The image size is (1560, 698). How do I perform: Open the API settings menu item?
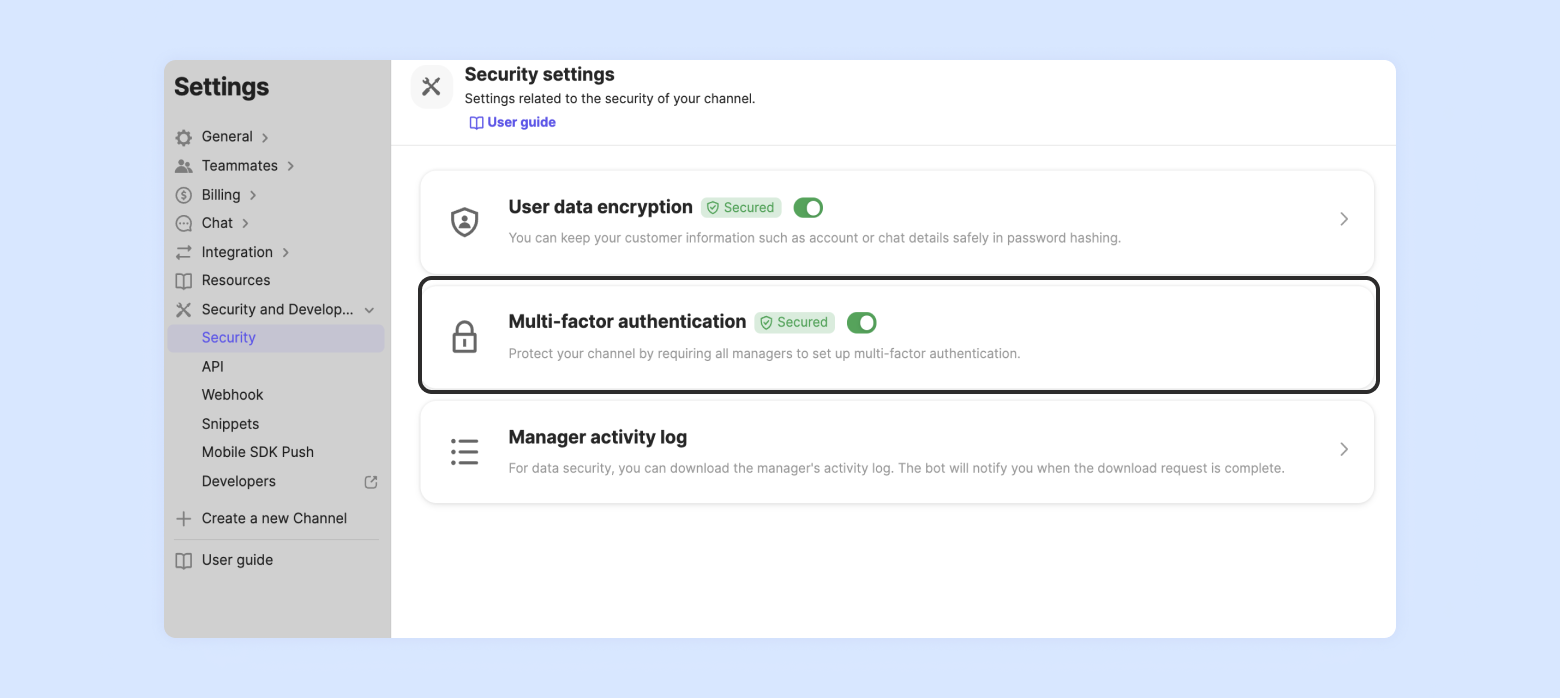tap(213, 367)
